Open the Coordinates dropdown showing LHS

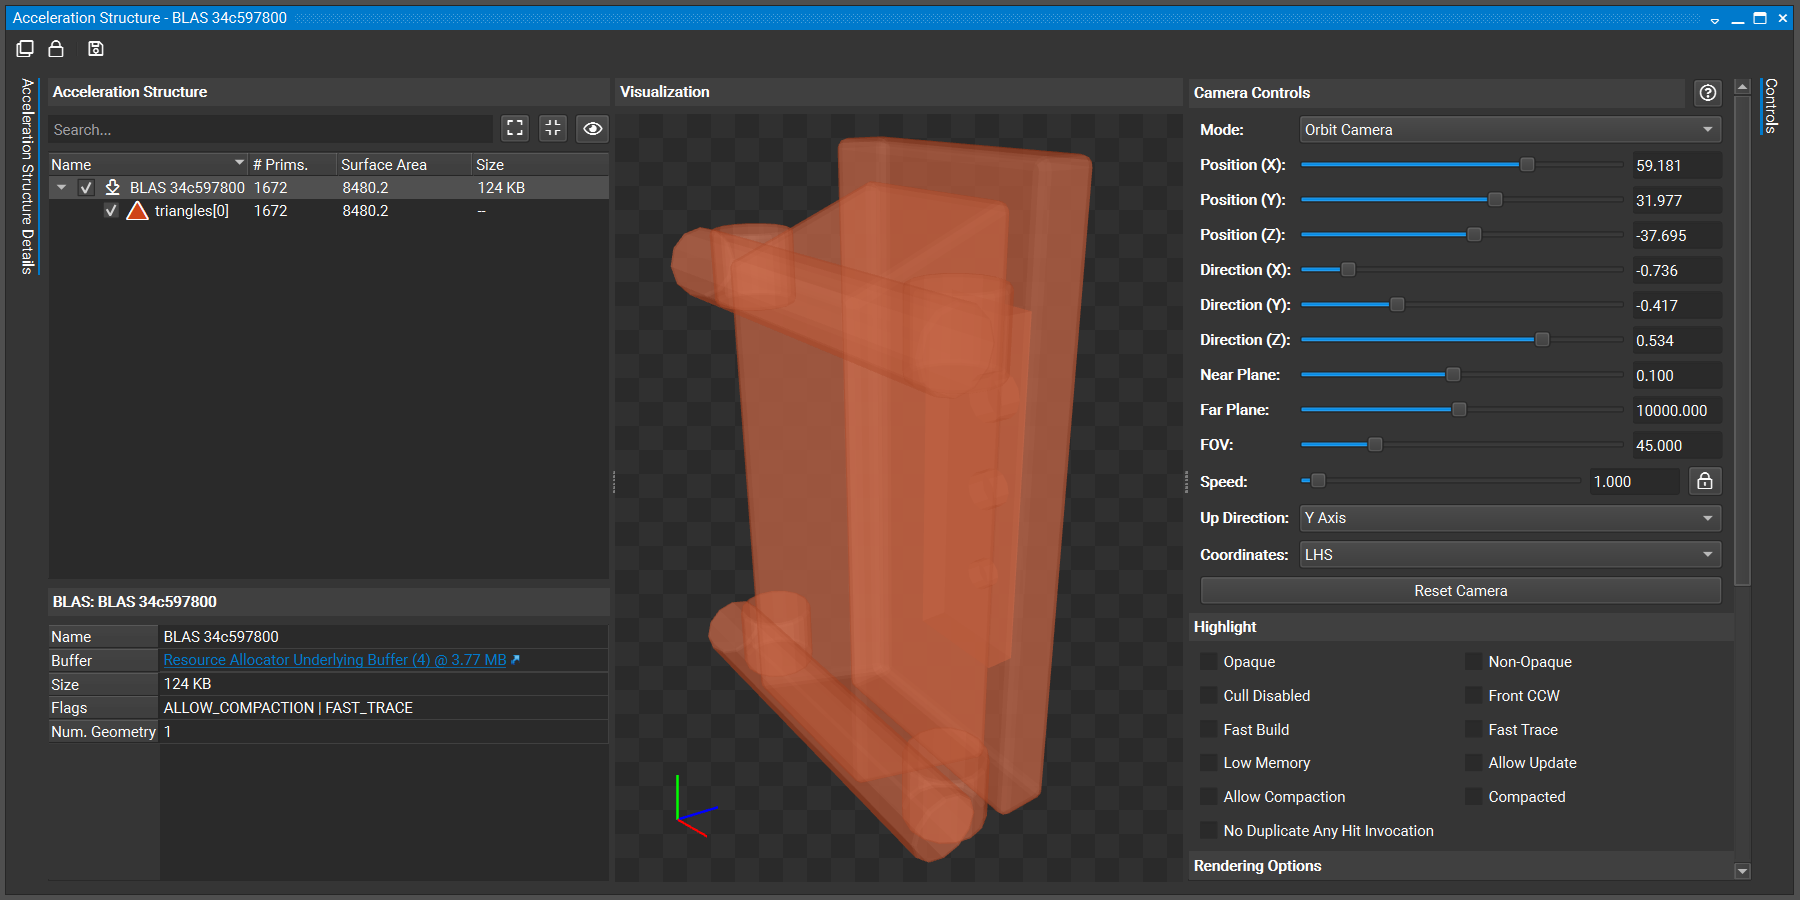(1510, 554)
